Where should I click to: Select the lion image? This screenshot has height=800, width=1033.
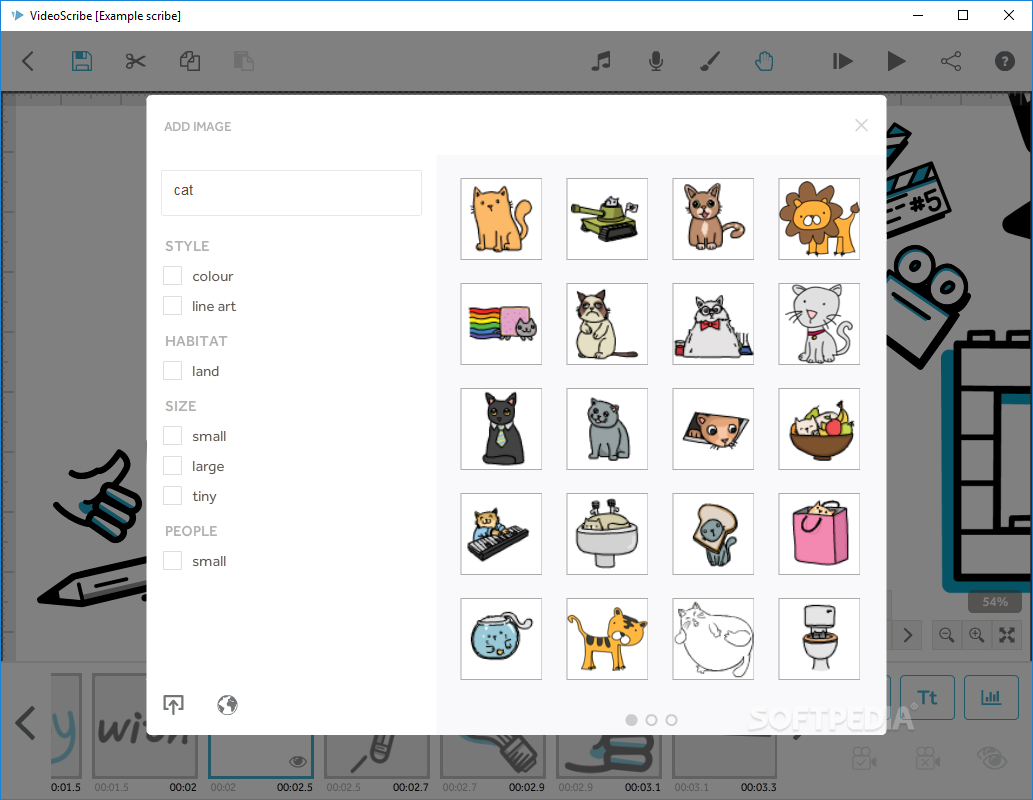pyautogui.click(x=820, y=219)
